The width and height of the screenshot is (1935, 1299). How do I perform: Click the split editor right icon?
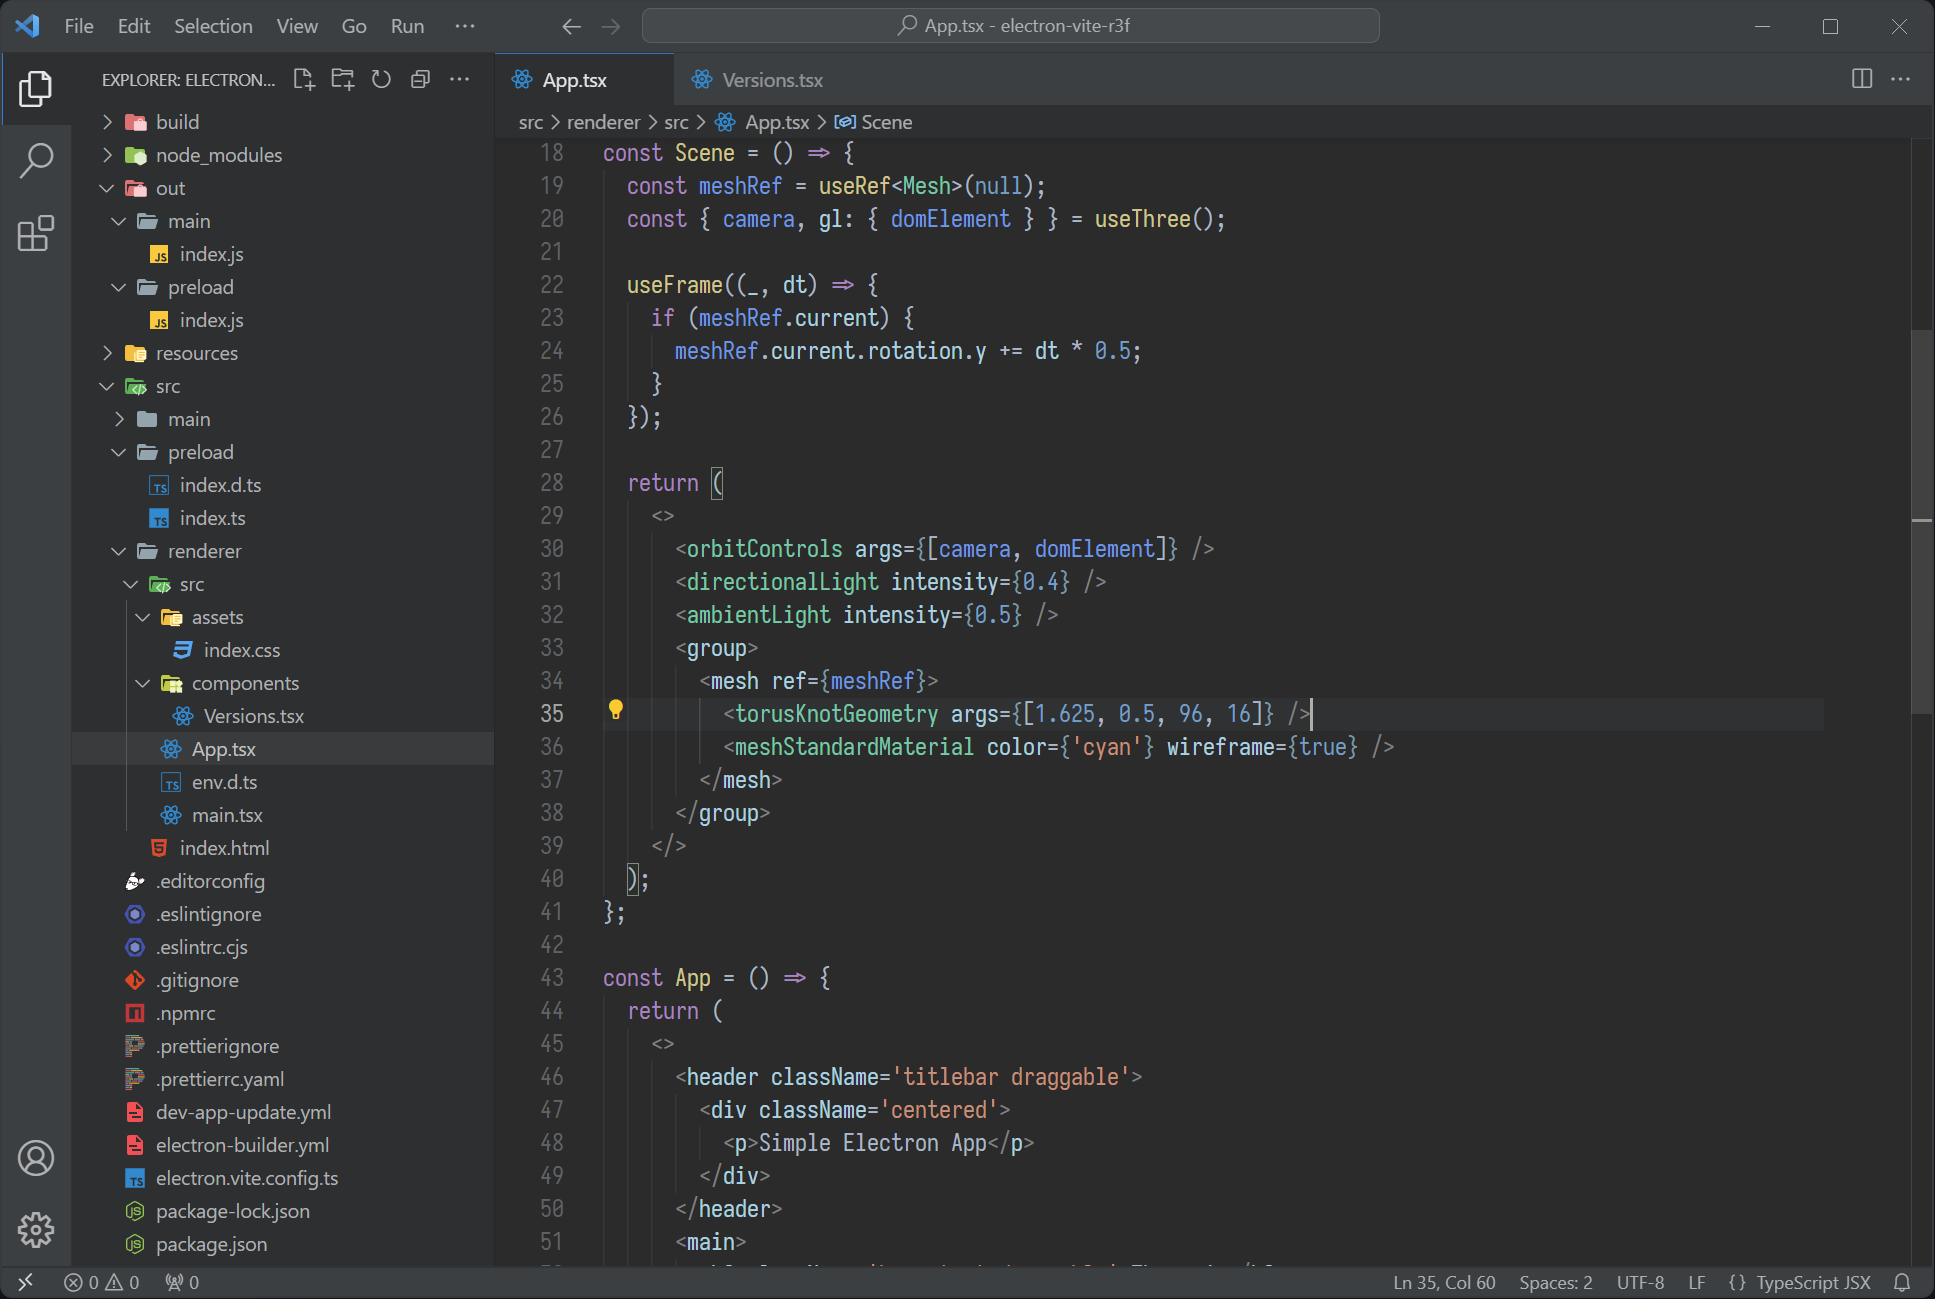(1861, 79)
